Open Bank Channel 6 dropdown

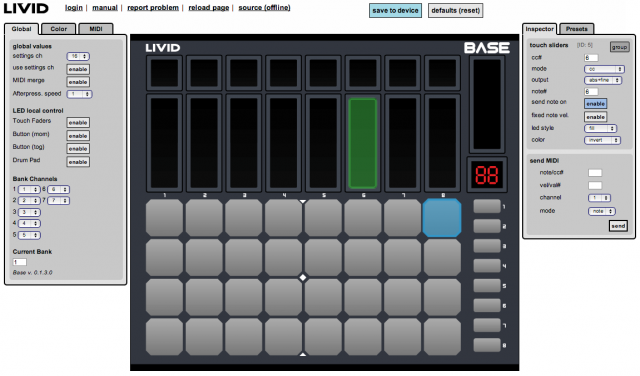58,189
